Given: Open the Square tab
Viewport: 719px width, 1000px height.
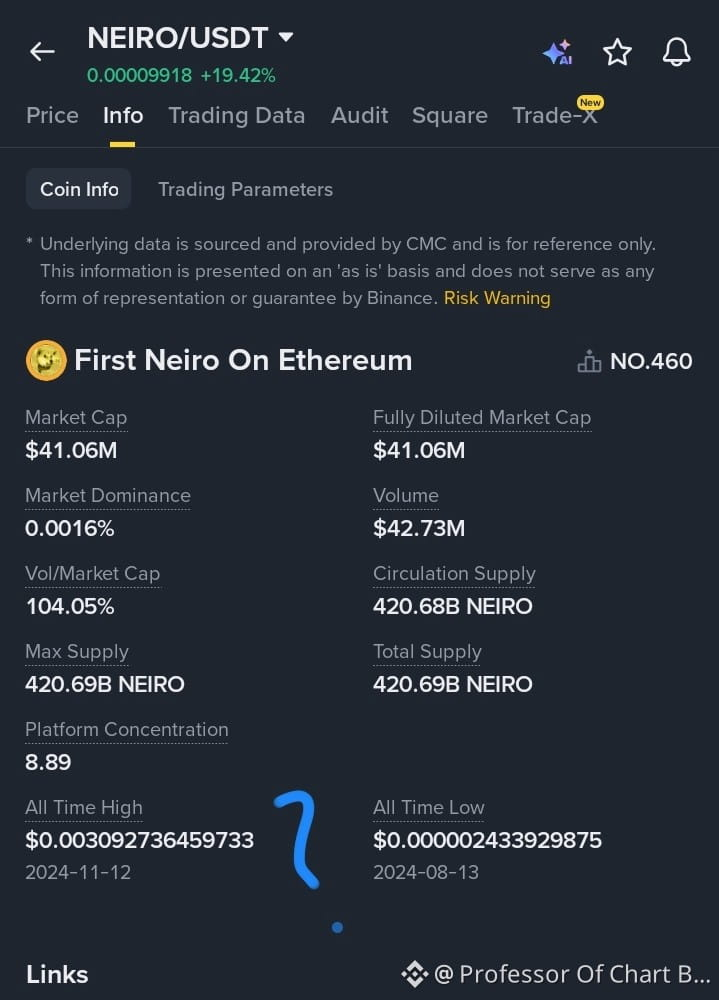Looking at the screenshot, I should point(450,115).
